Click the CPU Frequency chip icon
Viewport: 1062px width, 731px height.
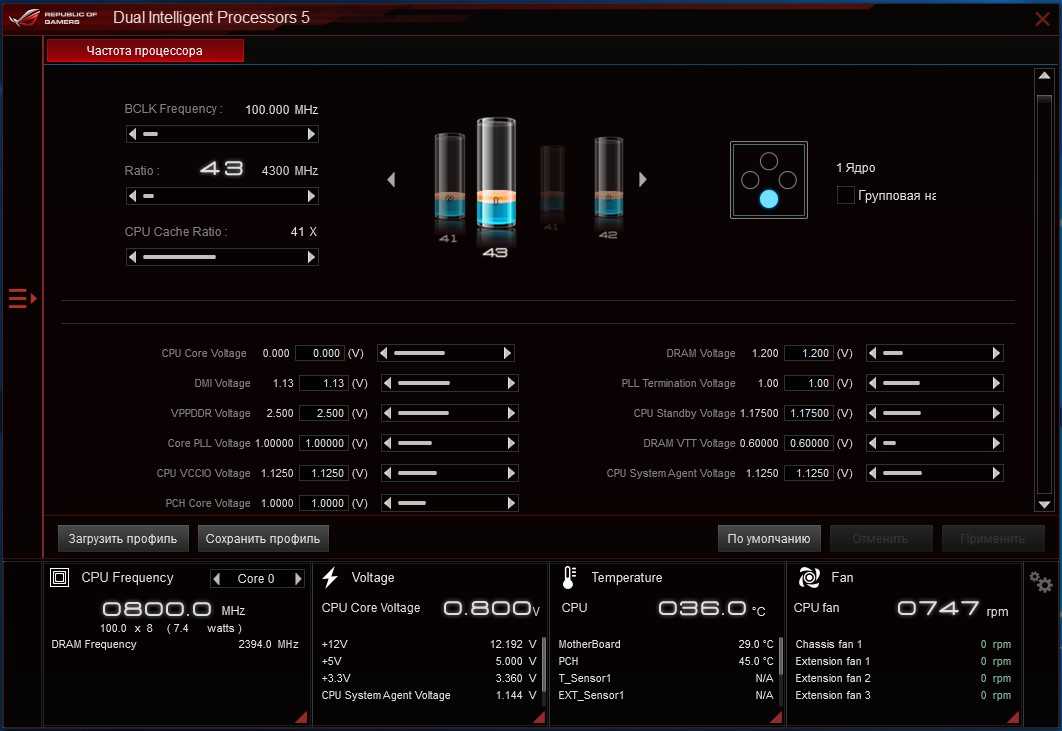point(60,577)
